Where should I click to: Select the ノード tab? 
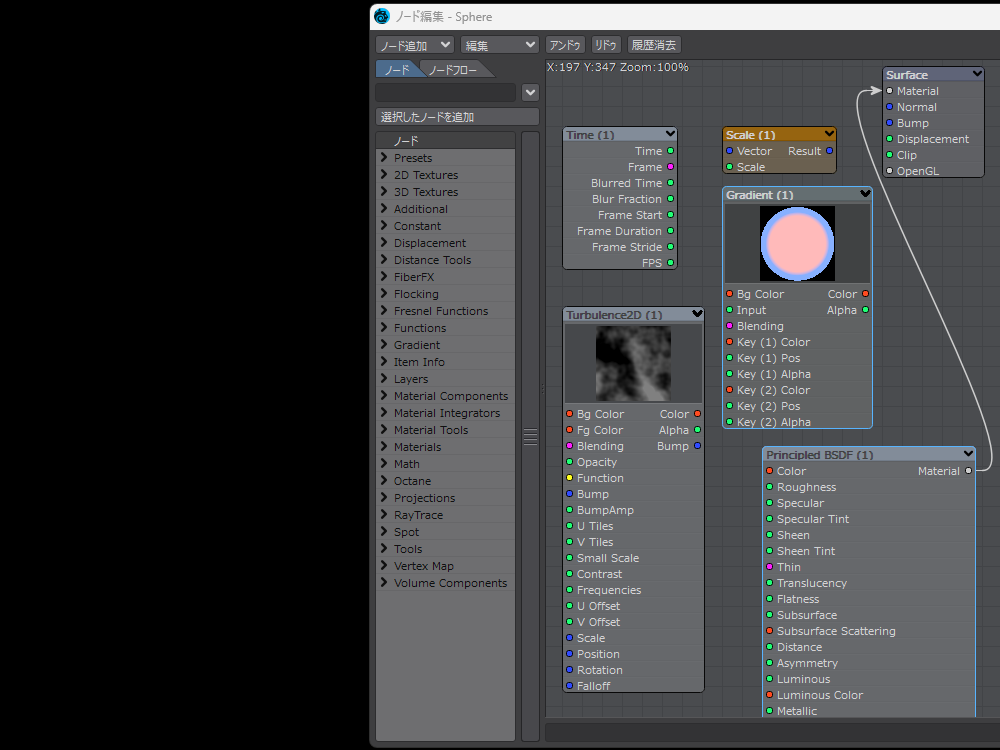tap(397, 70)
